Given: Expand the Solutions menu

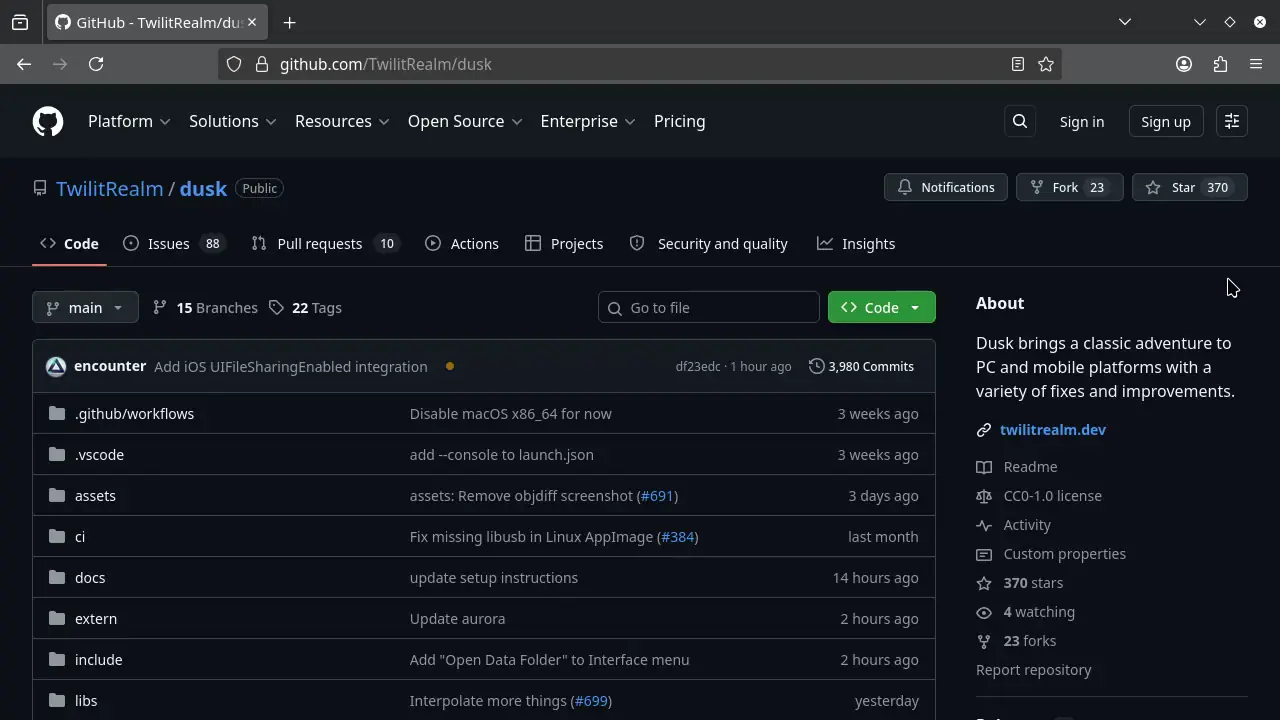Looking at the screenshot, I should [233, 122].
